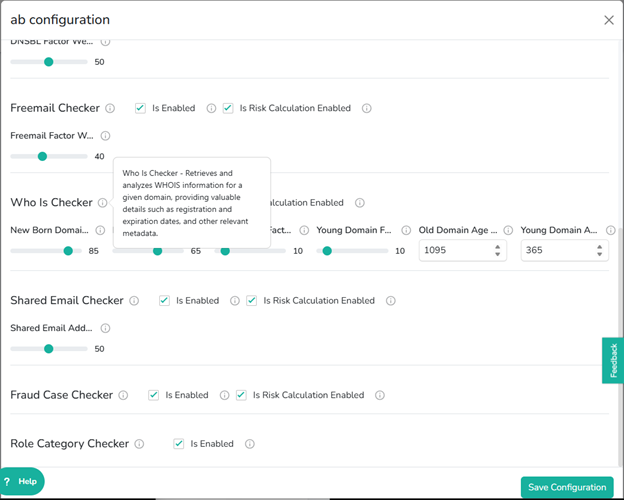This screenshot has width=624, height=500.
Task: Click info icon beside Freemail Checker heading
Action: pyautogui.click(x=110, y=108)
